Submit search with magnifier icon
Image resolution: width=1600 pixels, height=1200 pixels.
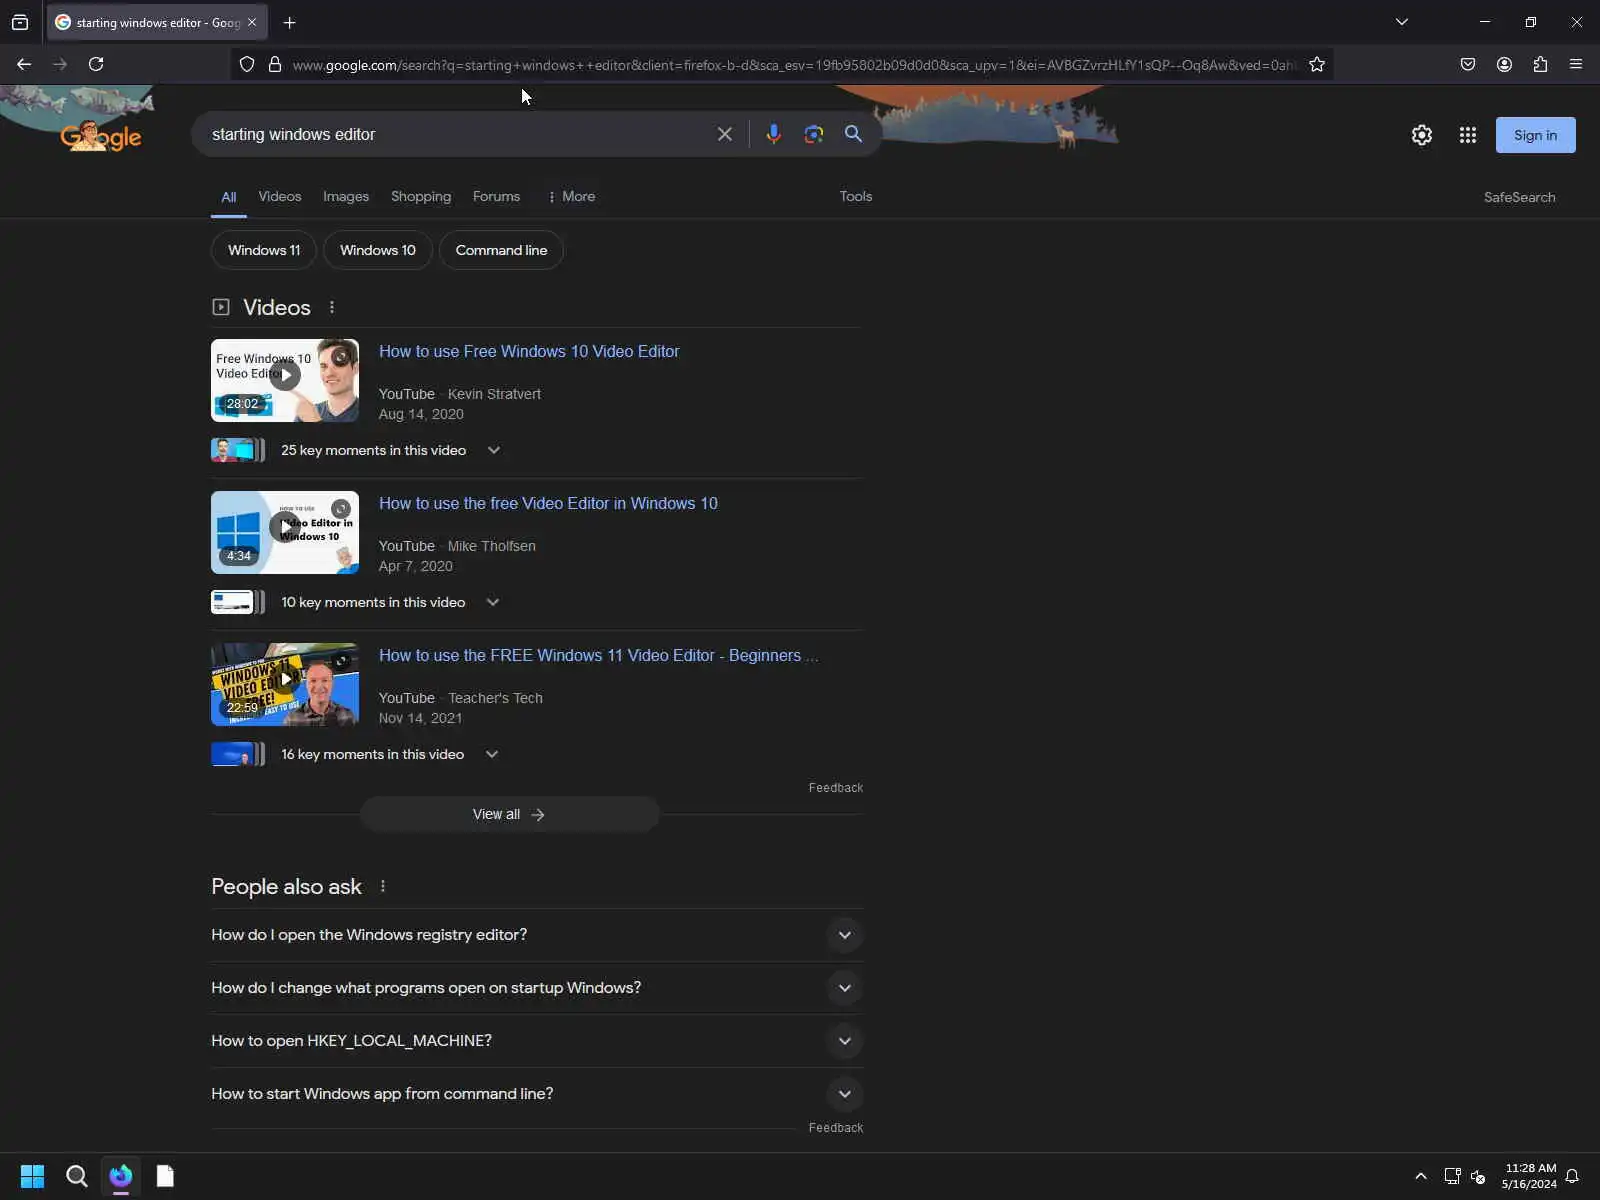(853, 134)
